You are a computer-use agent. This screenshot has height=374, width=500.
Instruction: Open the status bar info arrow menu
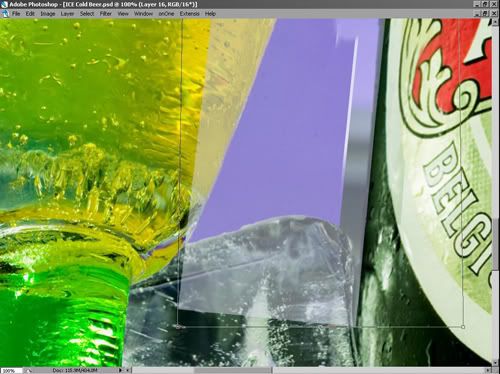120,370
